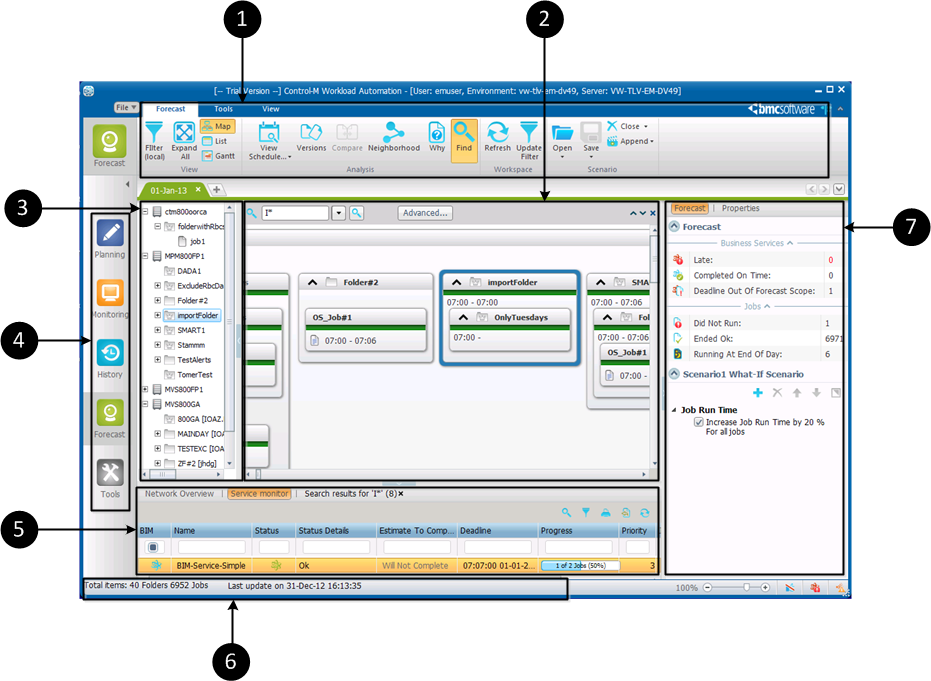Refresh the workspace using the Refresh icon
Image resolution: width=931 pixels, height=681 pixels.
(x=497, y=132)
